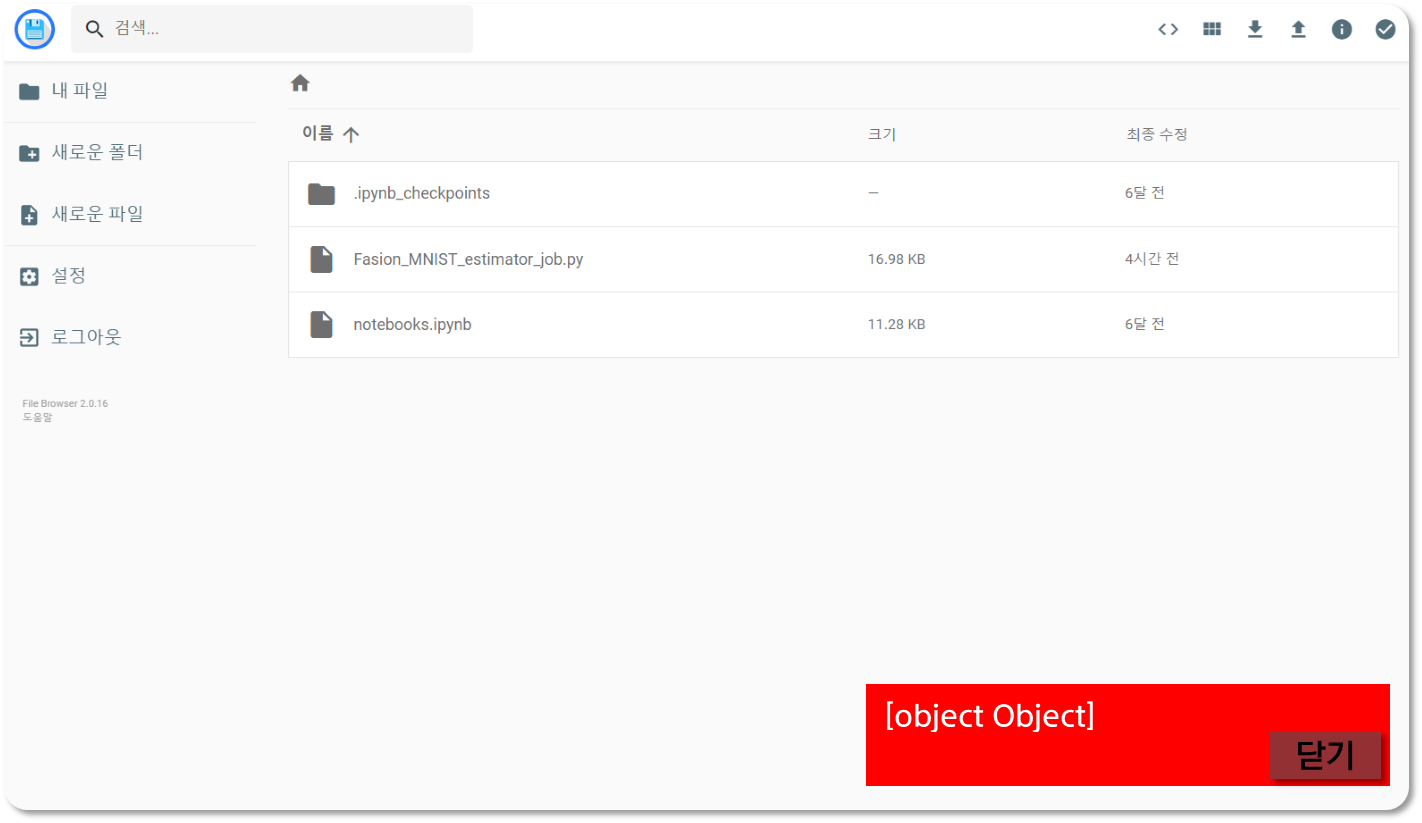
Task: Click the new file plus icon
Action: tap(30, 215)
